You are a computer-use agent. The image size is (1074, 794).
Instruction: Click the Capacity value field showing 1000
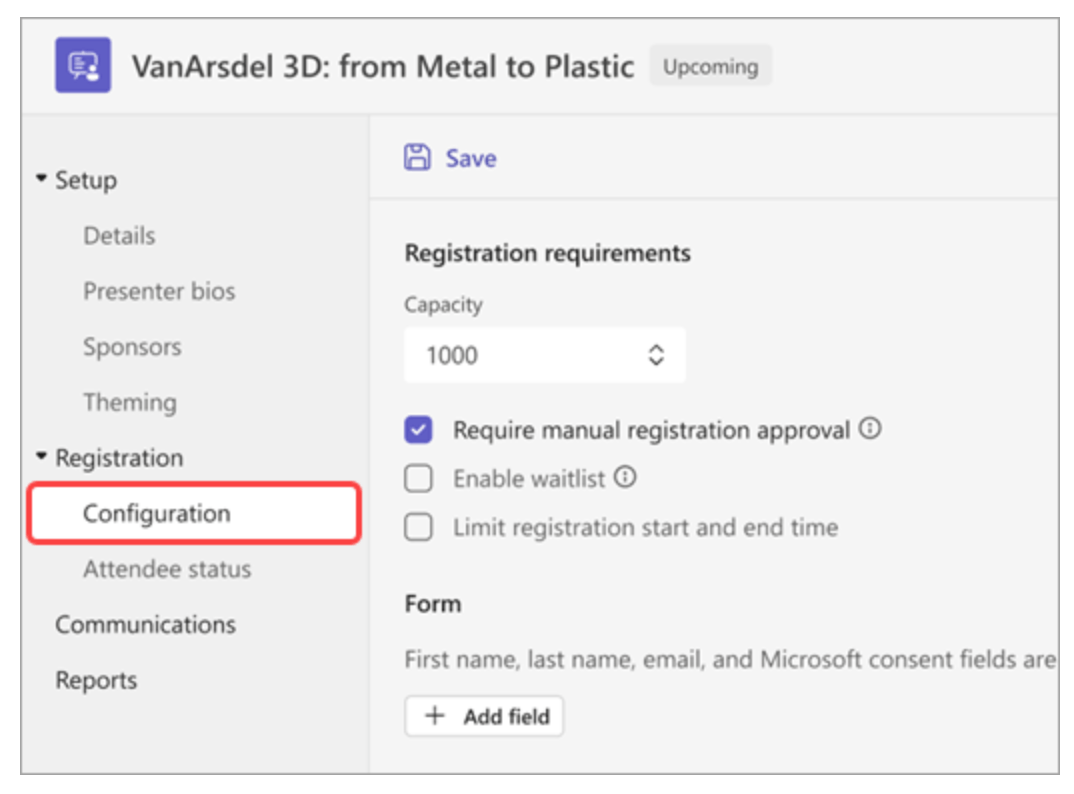pyautogui.click(x=545, y=355)
